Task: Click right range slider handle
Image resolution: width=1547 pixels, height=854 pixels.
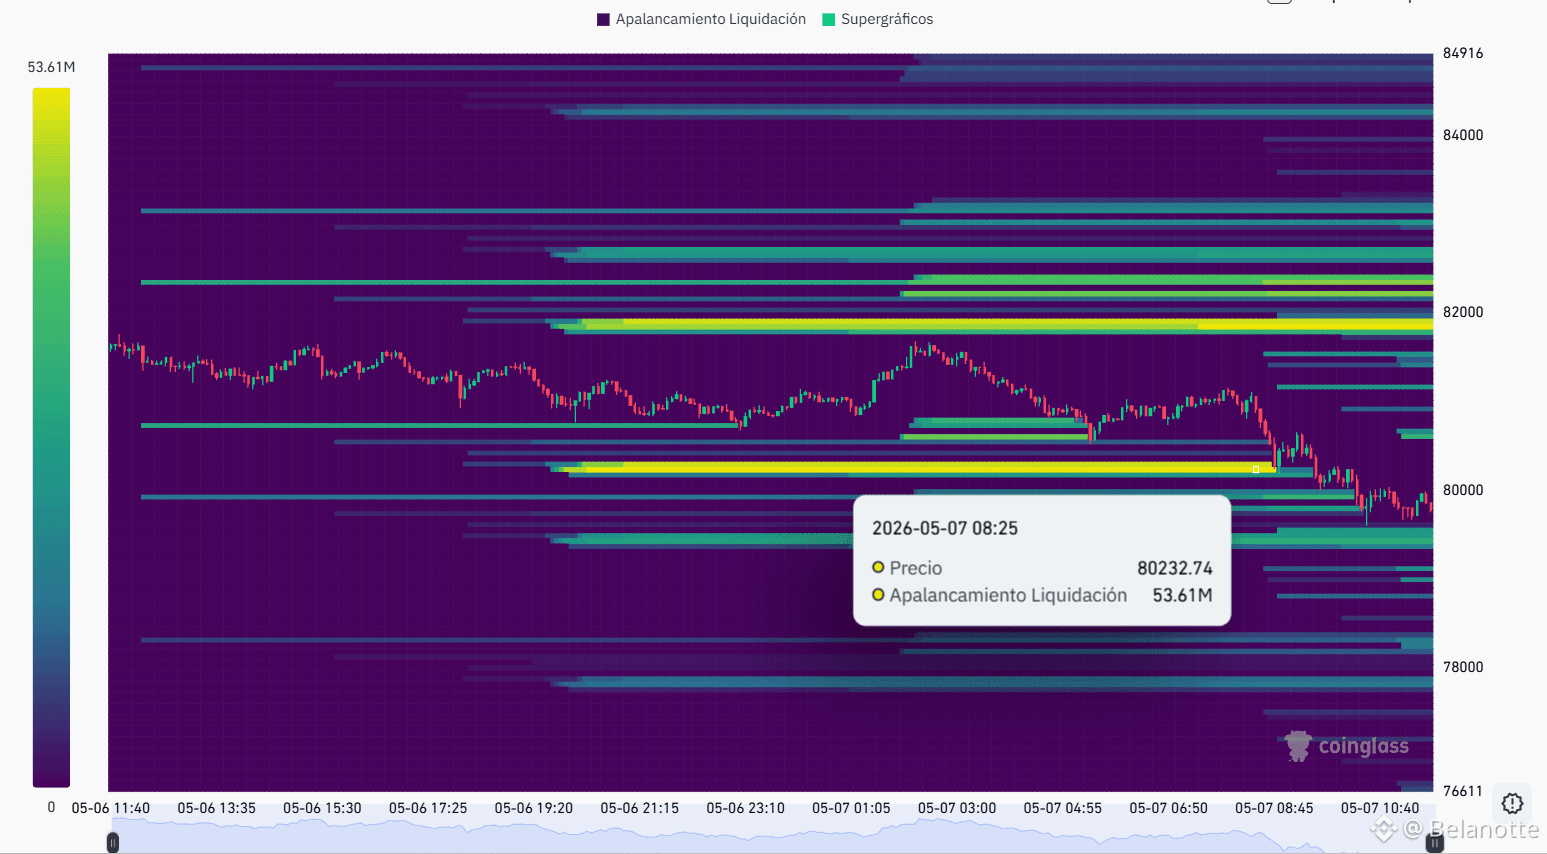Action: 1434,843
